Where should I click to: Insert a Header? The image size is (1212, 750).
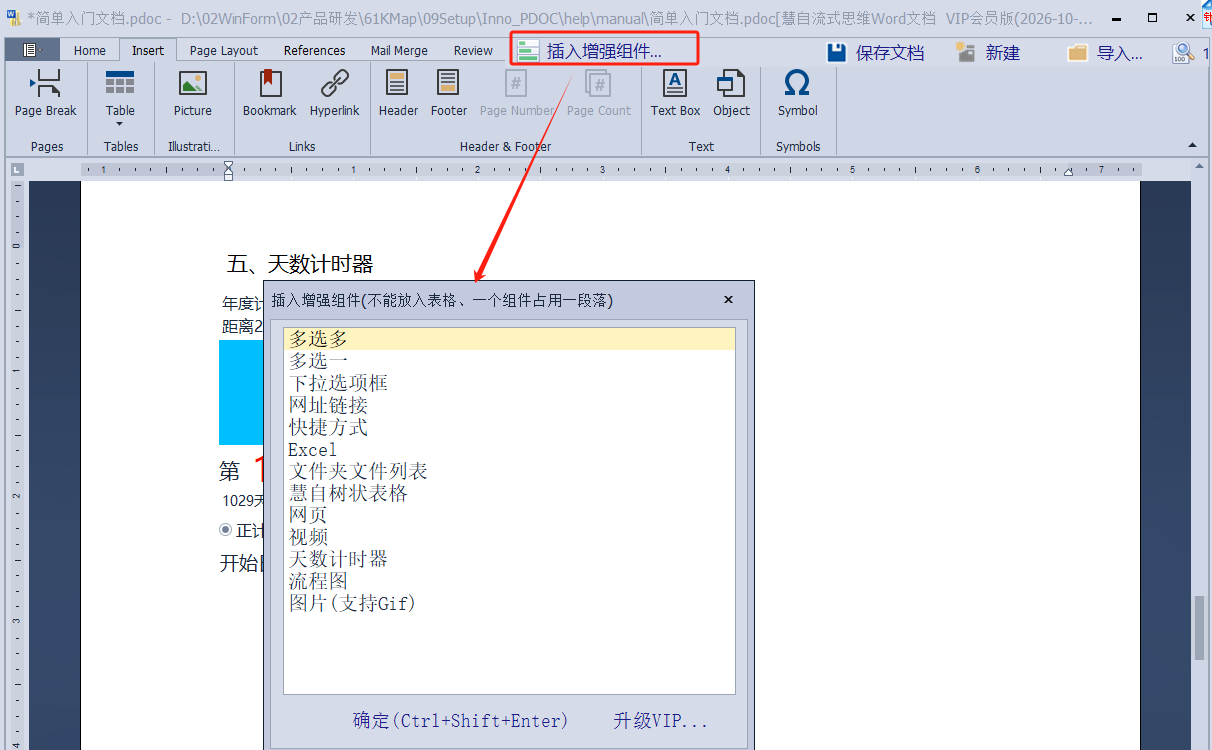tap(398, 85)
